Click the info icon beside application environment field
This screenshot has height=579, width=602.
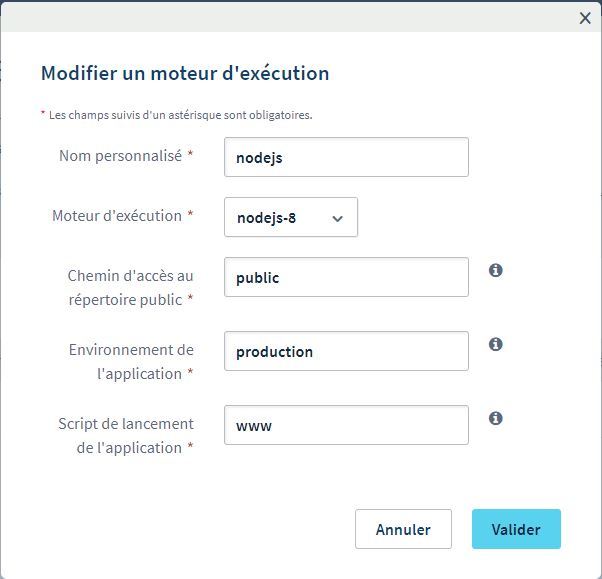(x=495, y=344)
